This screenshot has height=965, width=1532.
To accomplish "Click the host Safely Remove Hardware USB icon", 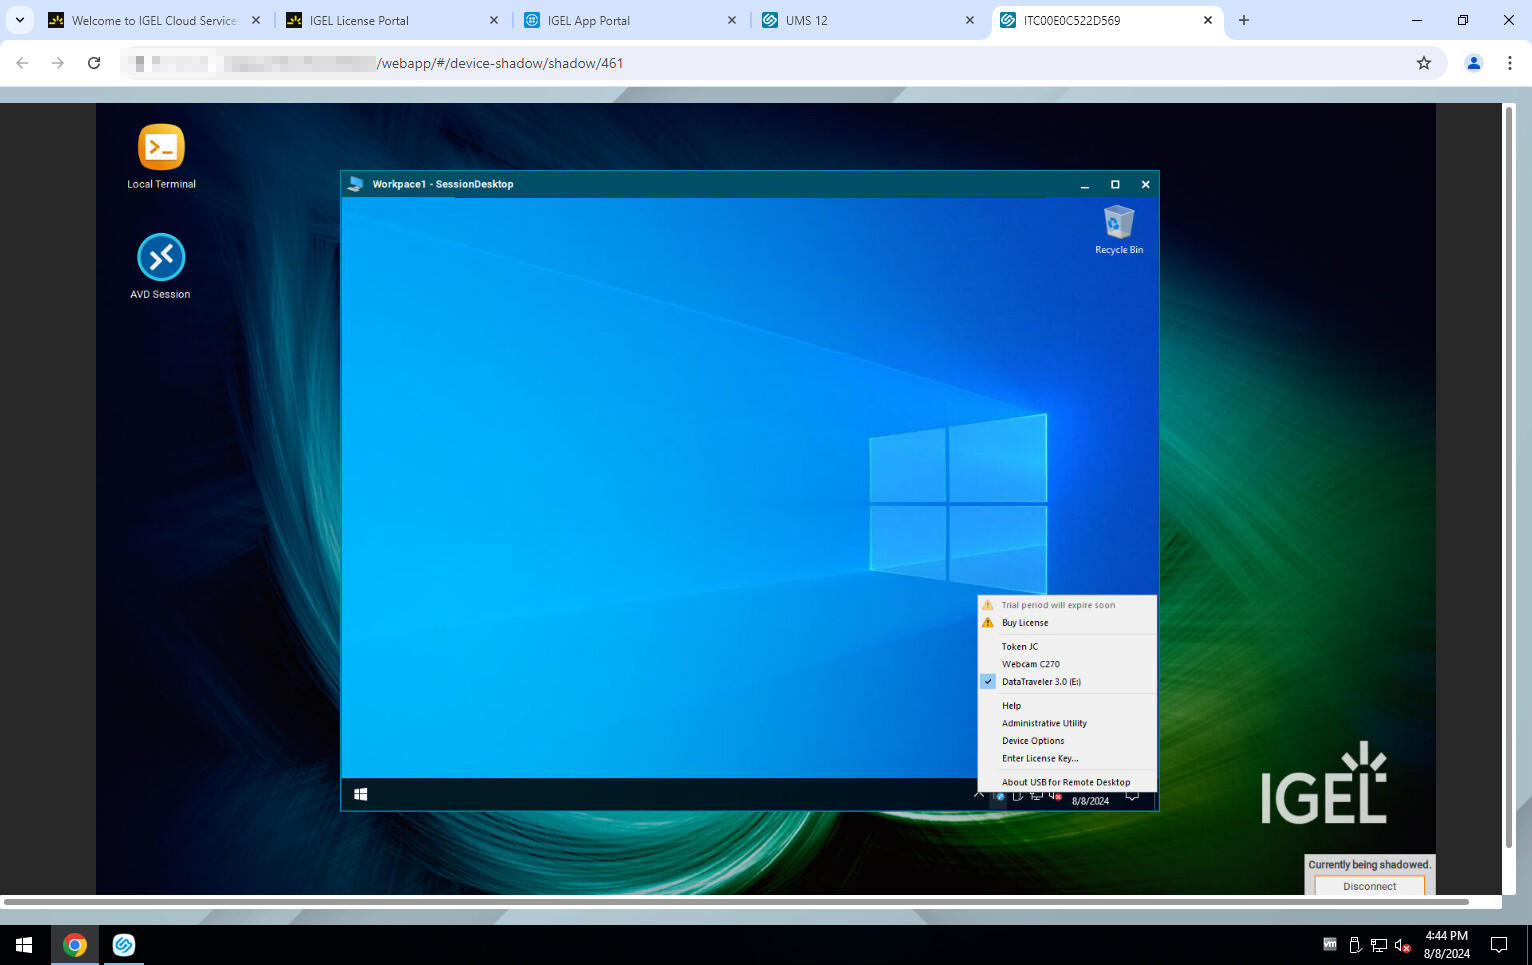I will coord(1355,945).
